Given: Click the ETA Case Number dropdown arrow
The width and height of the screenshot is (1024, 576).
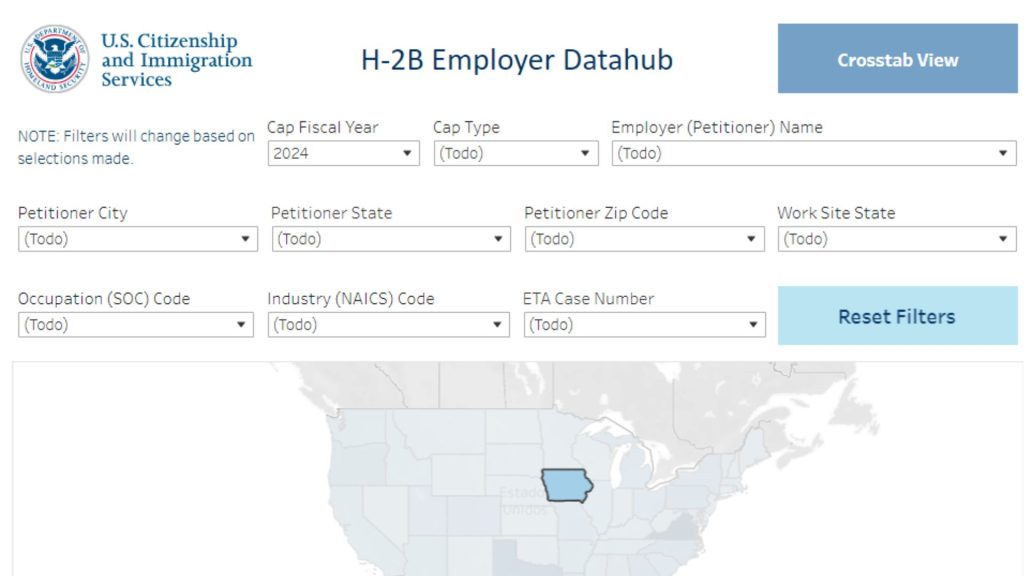Looking at the screenshot, I should pos(753,325).
